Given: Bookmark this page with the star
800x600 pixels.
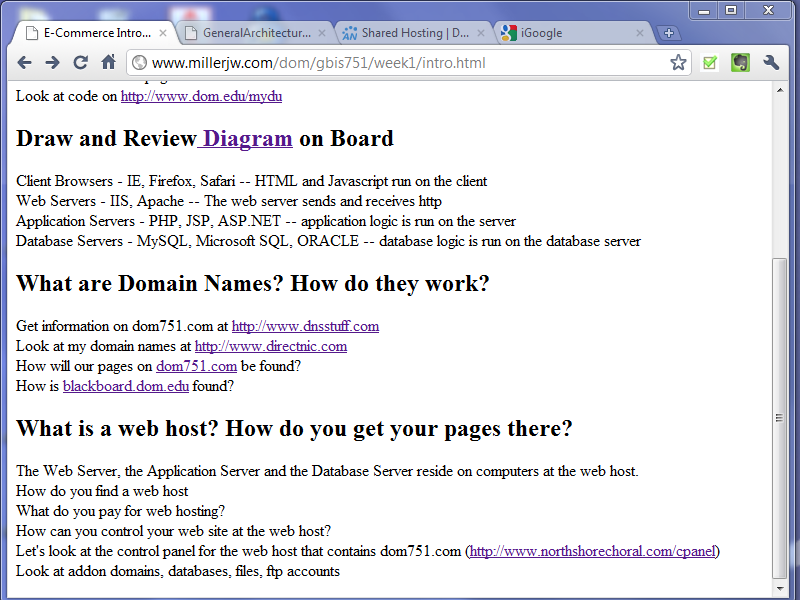Looking at the screenshot, I should point(678,63).
